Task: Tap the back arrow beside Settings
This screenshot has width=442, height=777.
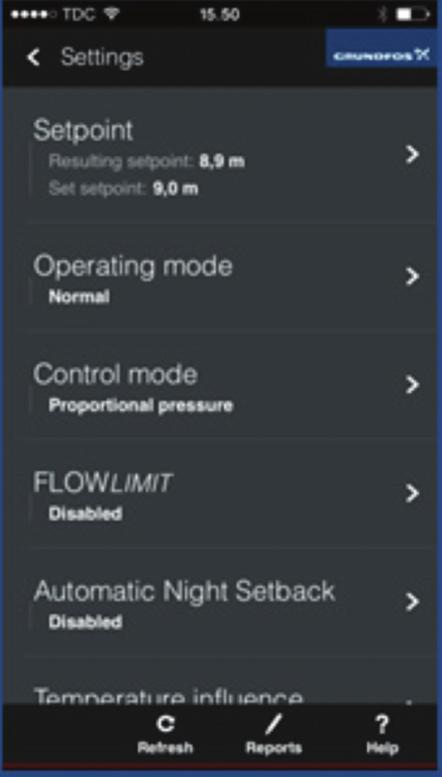Action: point(33,57)
